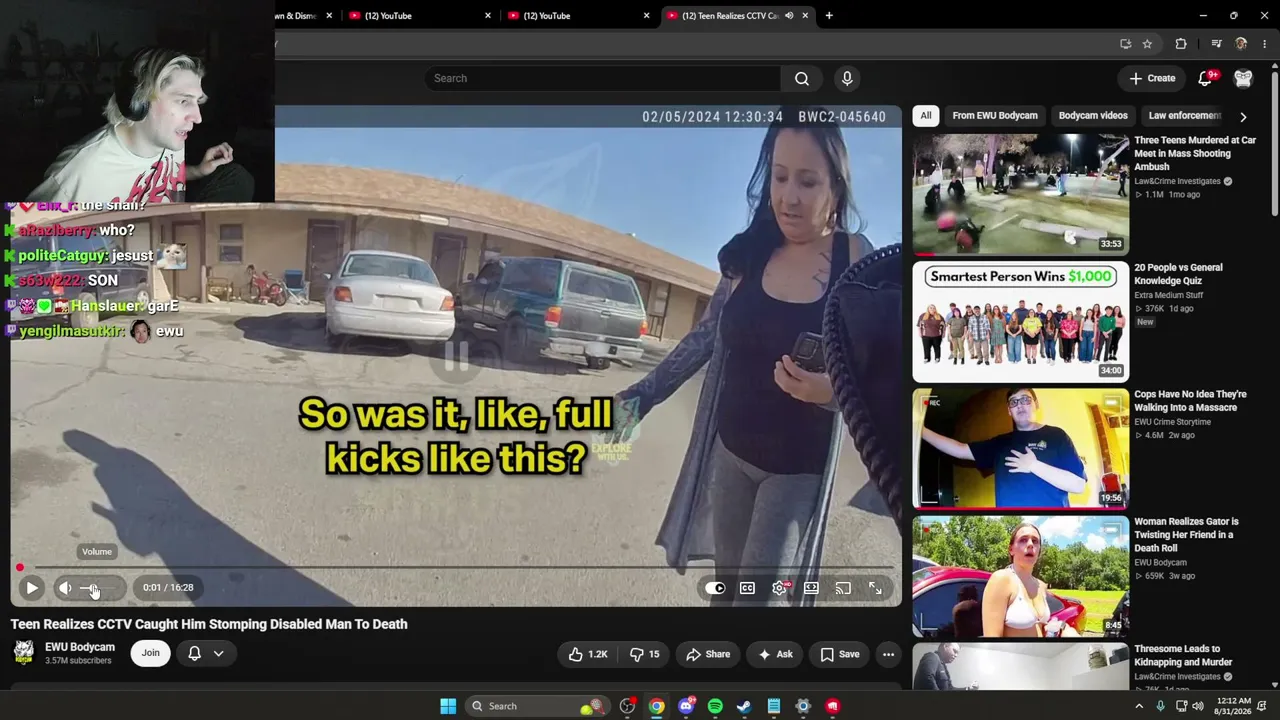
Task: Open the red app icon in the taskbar
Action: pyautogui.click(x=832, y=706)
